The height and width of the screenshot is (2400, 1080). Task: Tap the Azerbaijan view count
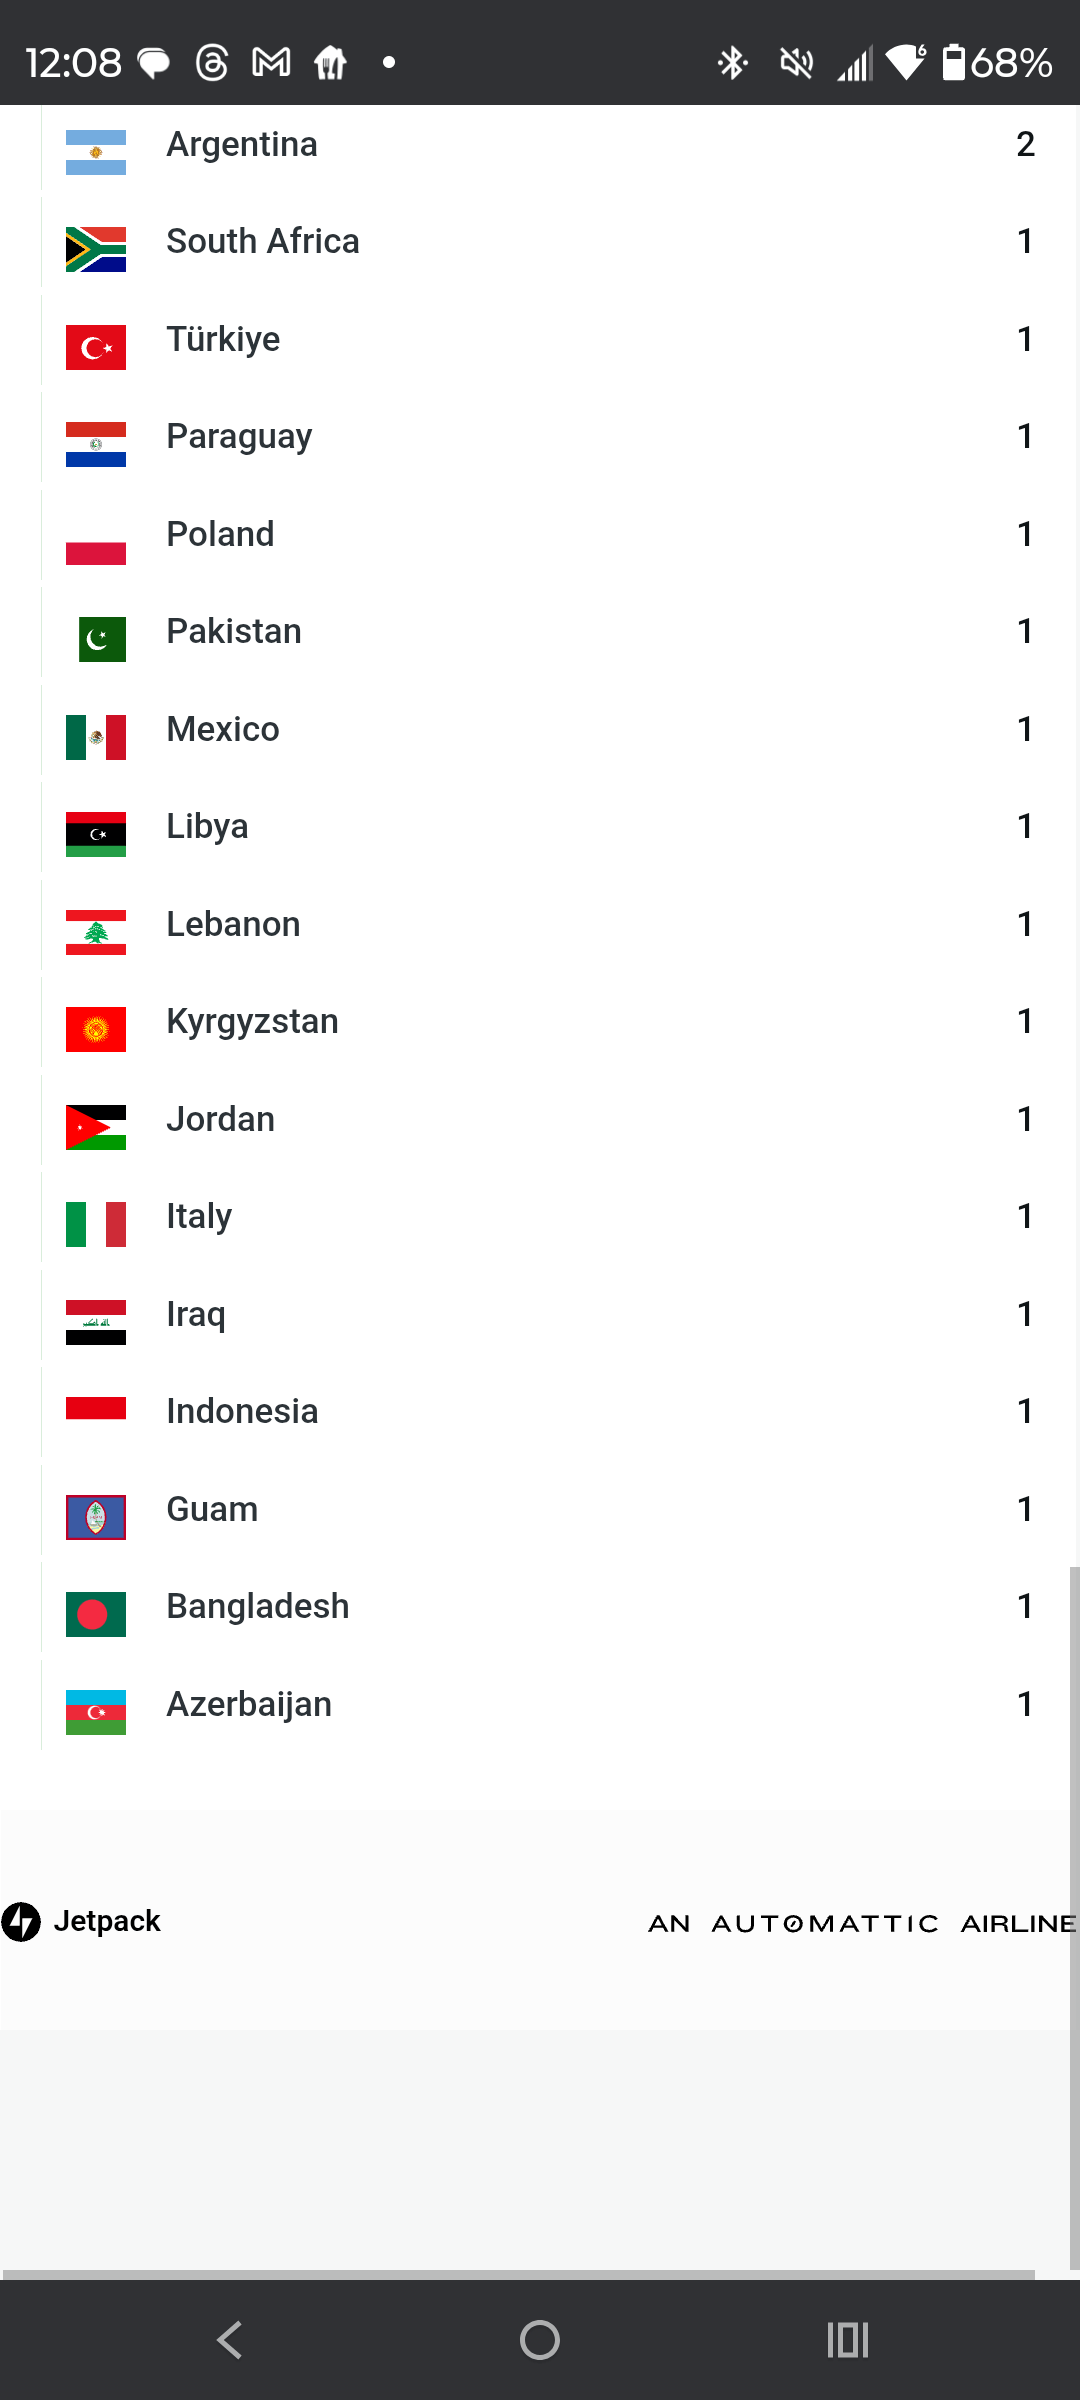[x=1024, y=1704]
